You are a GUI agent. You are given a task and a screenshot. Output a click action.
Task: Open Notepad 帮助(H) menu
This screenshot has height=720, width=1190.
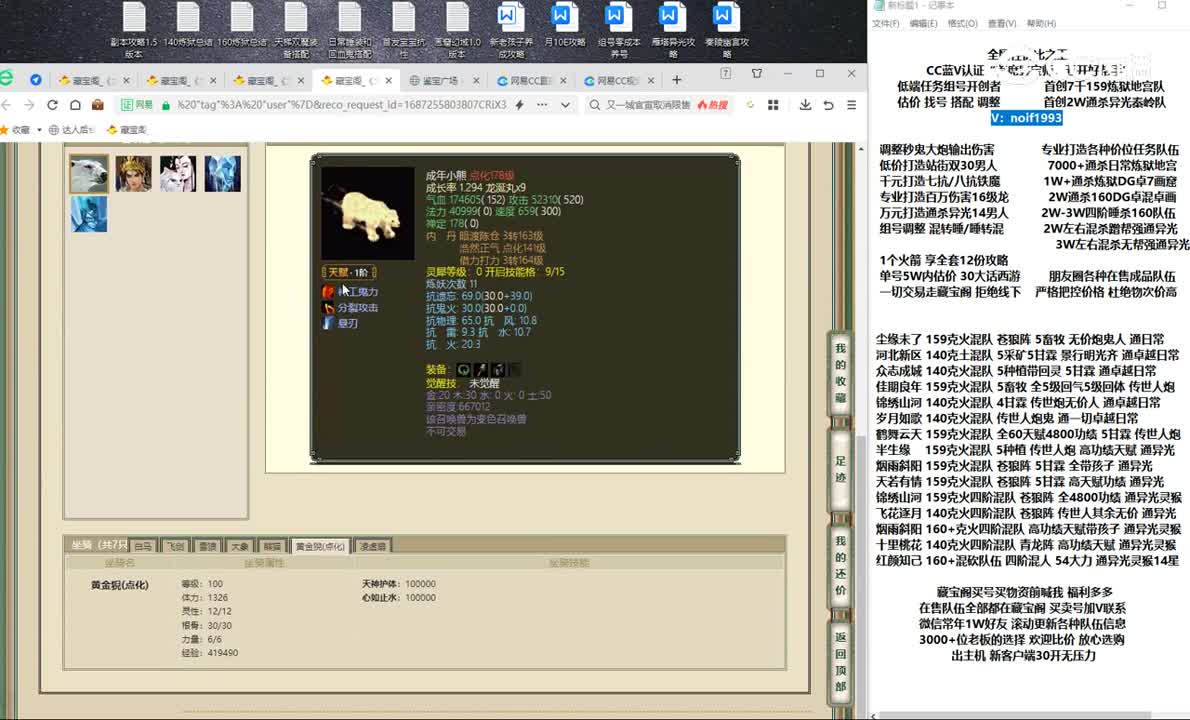click(1041, 24)
